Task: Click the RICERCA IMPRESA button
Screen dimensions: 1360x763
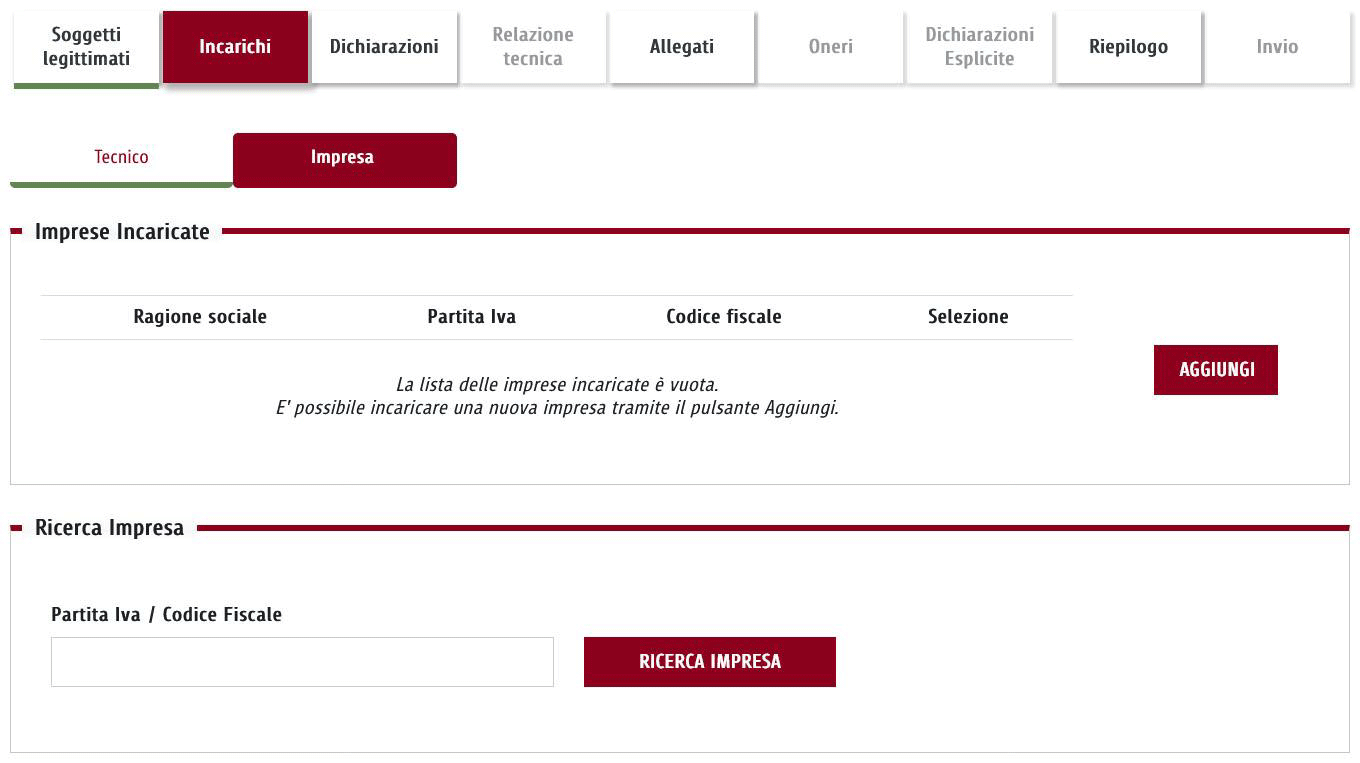Action: pyautogui.click(x=709, y=662)
